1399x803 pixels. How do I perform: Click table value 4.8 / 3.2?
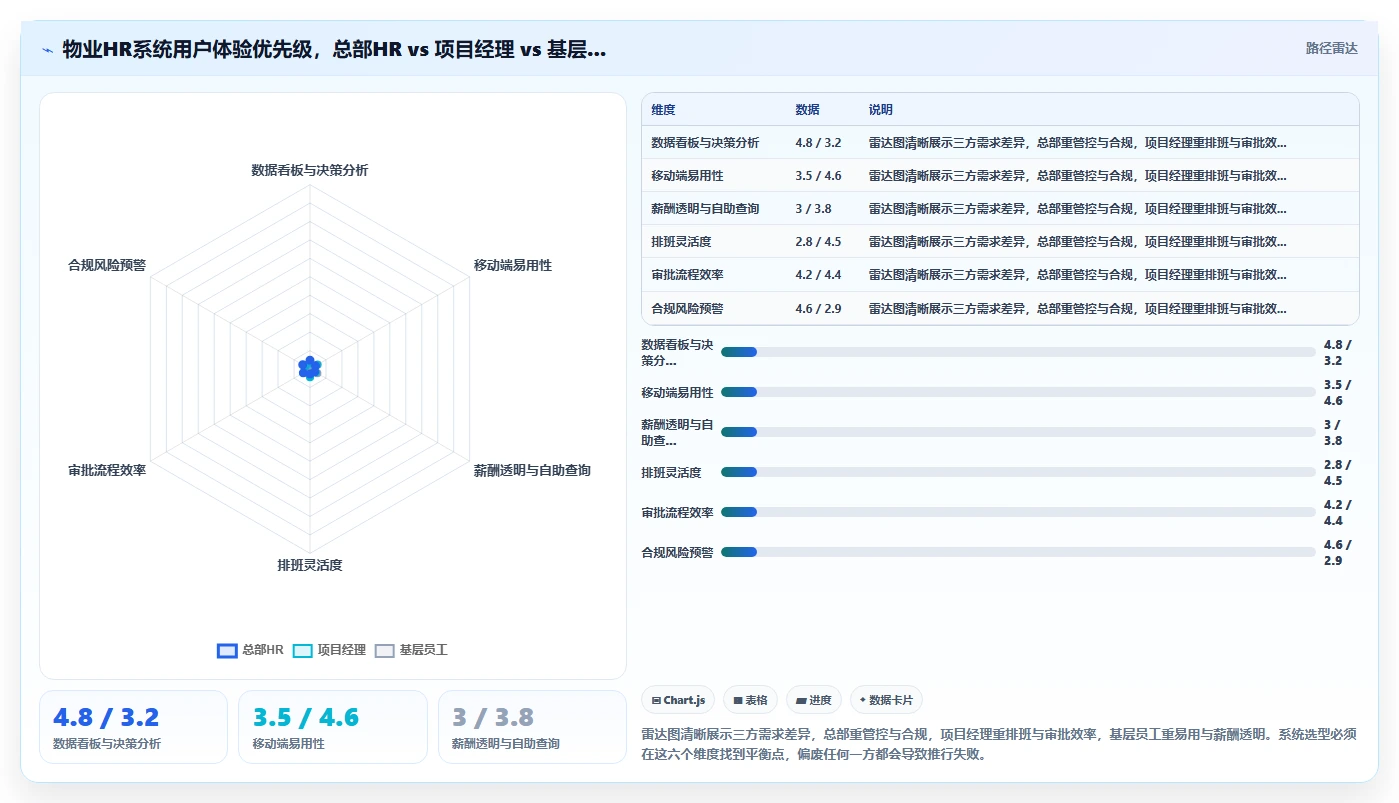pyautogui.click(x=818, y=143)
